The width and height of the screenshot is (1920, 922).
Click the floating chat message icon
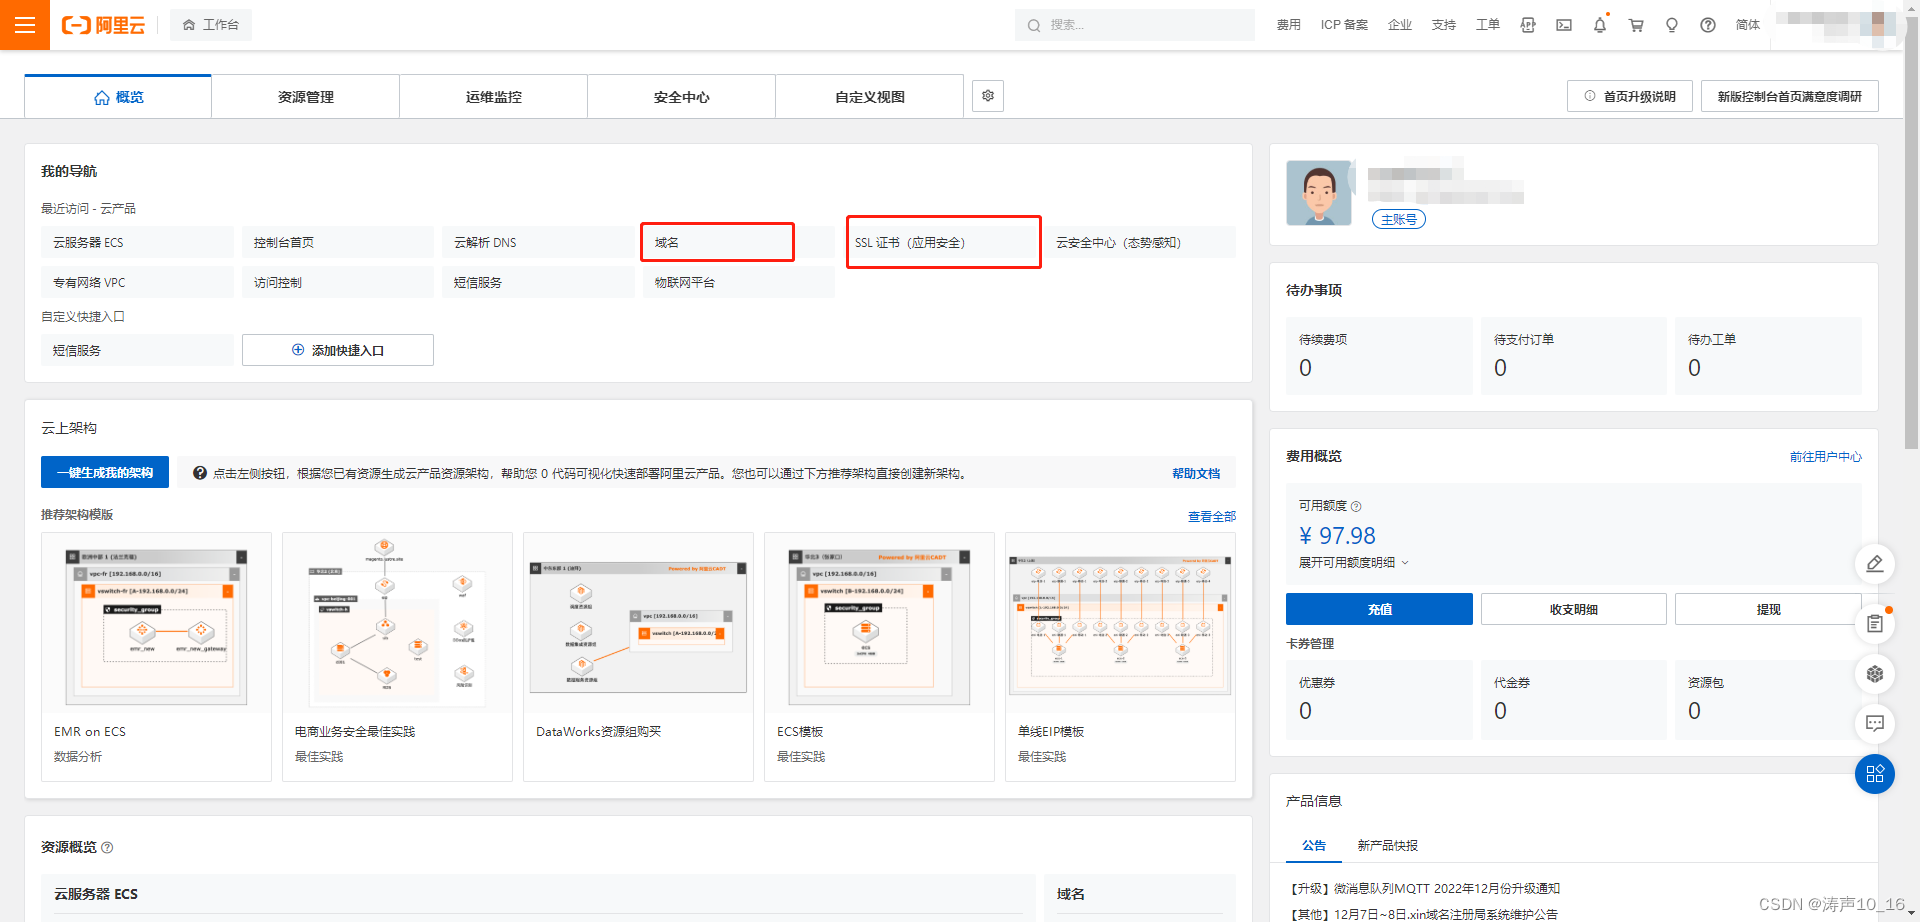1875,723
